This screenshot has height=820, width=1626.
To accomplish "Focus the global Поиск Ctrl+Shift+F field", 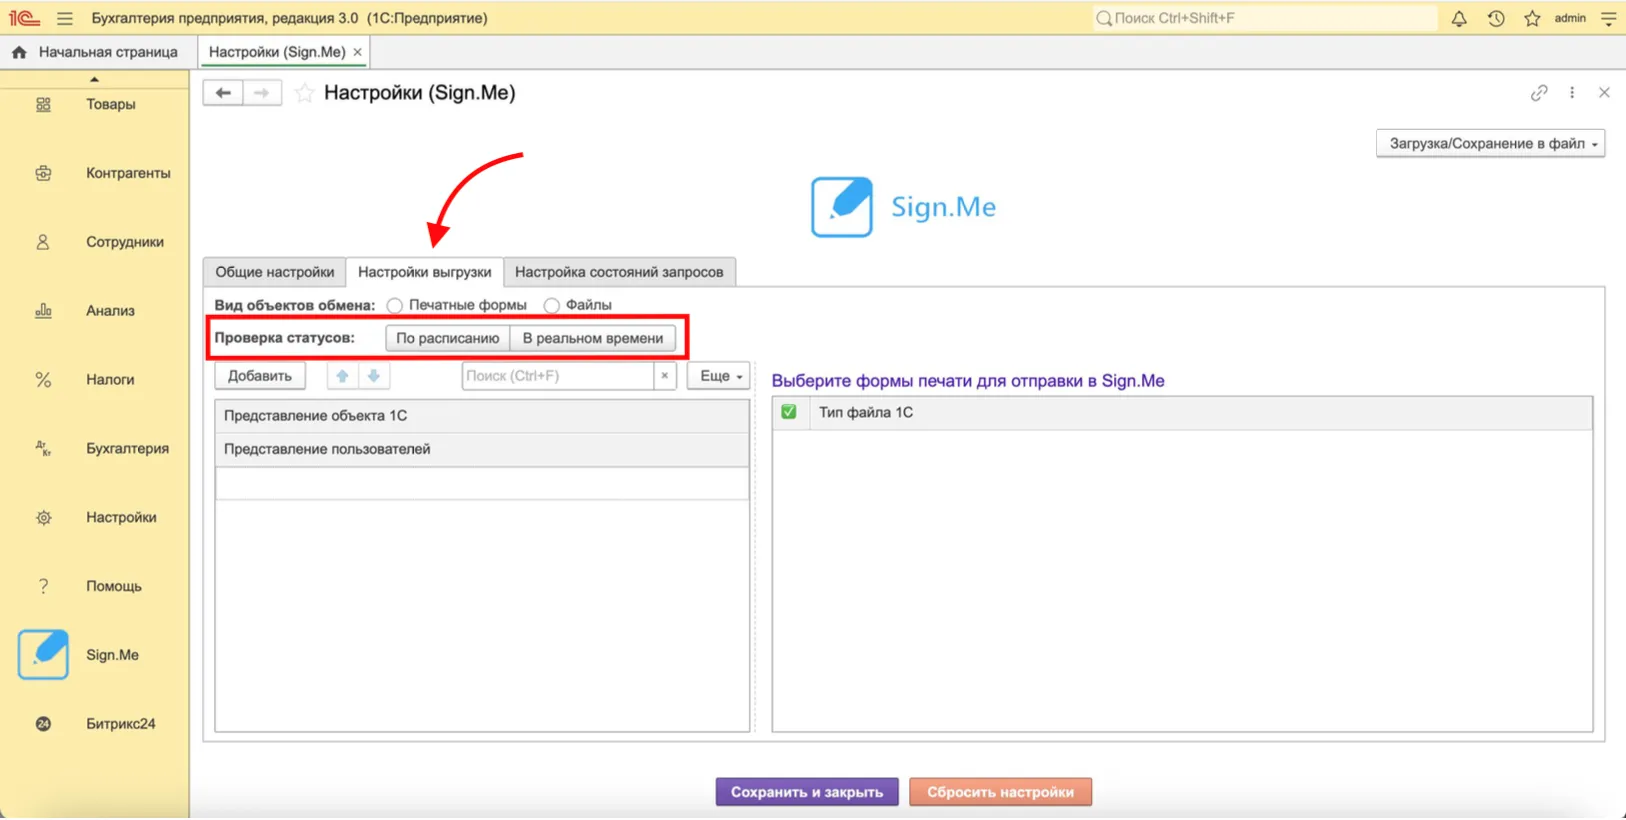I will tap(1265, 18).
